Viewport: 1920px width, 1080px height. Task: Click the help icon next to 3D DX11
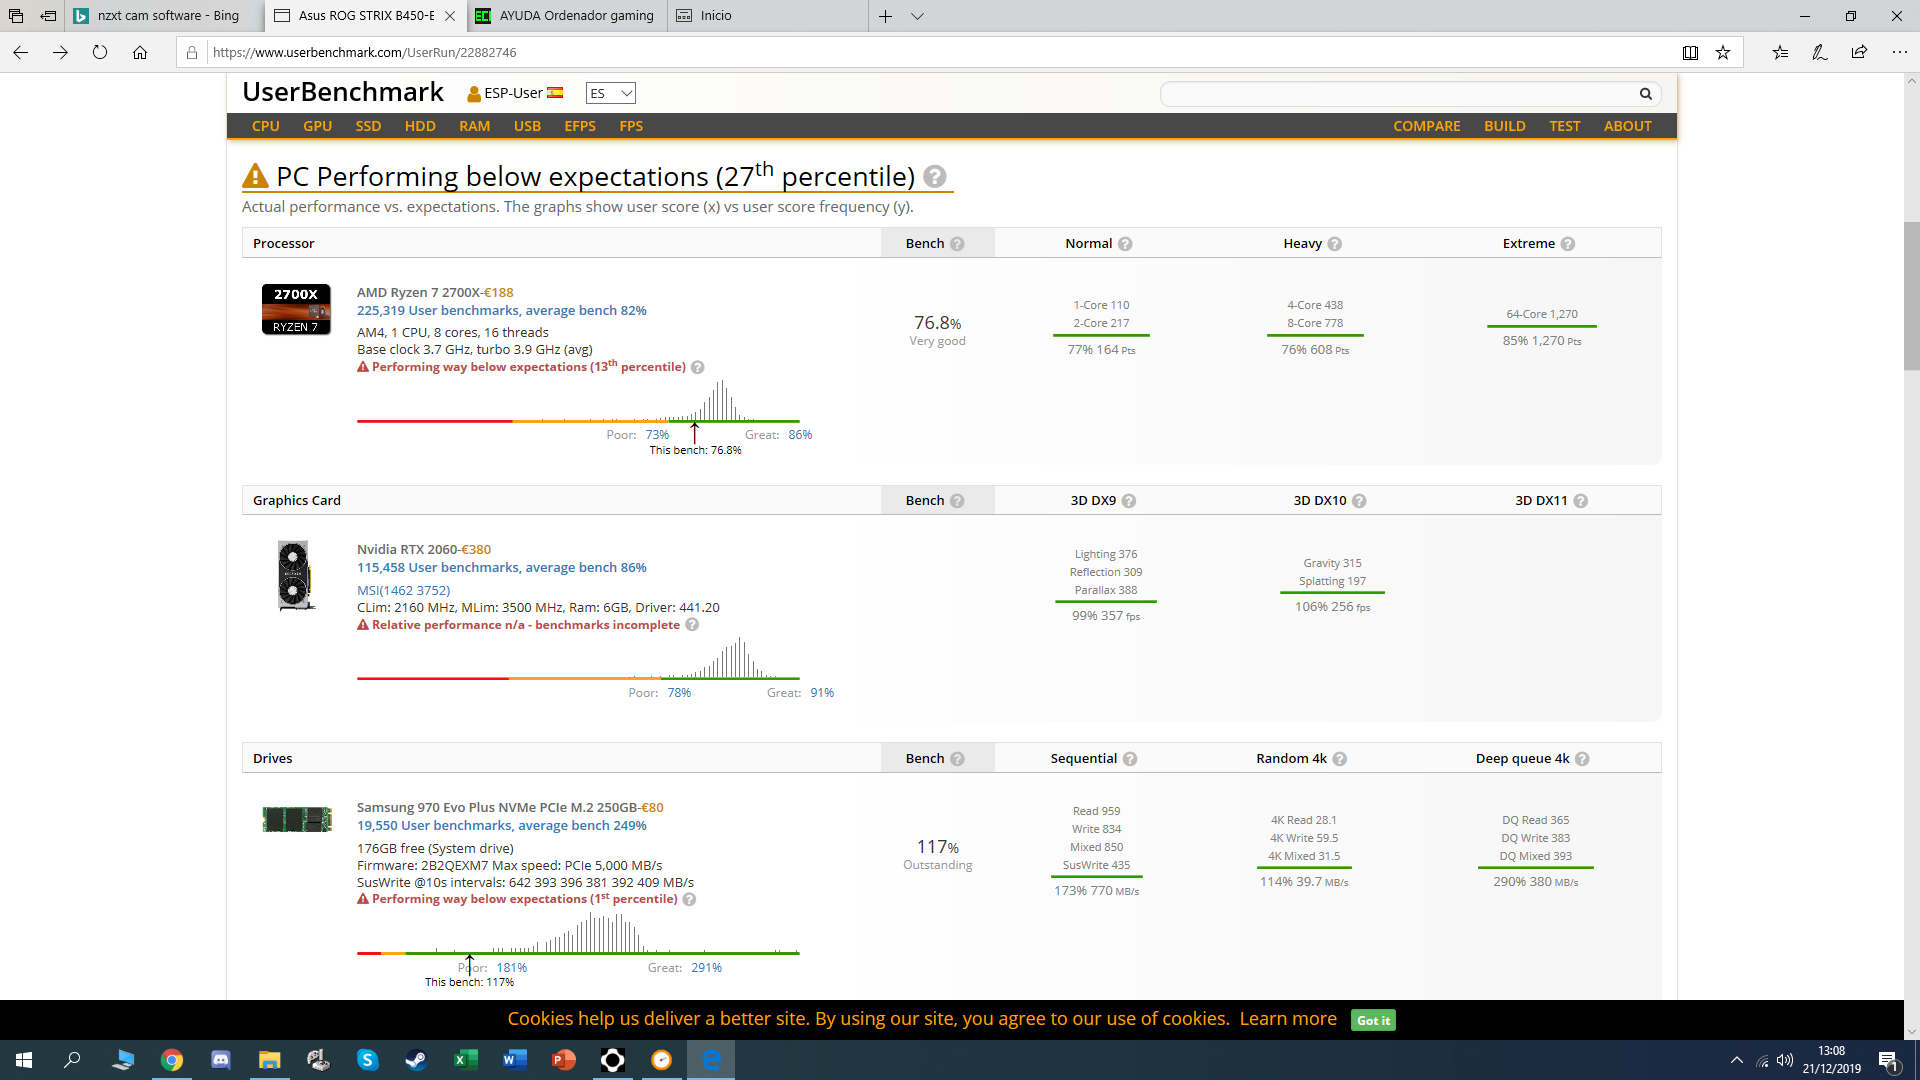pos(1581,501)
